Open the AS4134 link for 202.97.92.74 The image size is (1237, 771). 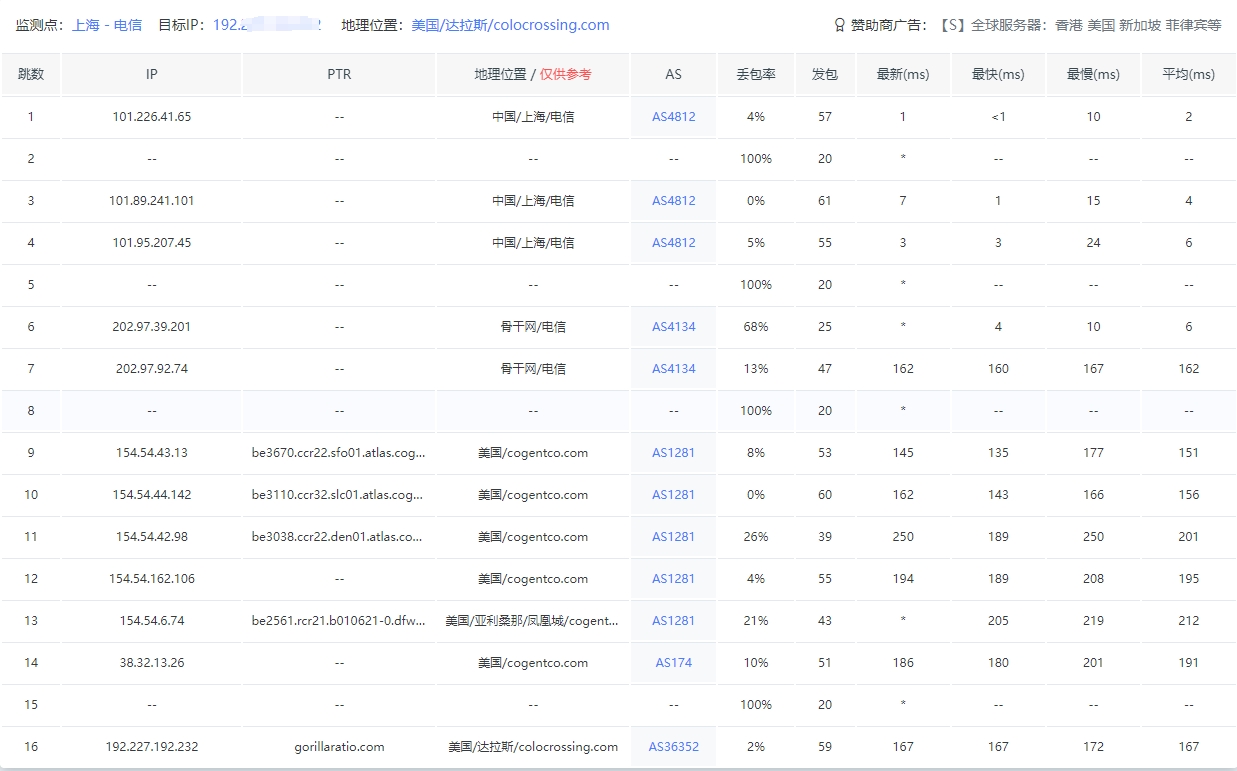pyautogui.click(x=674, y=369)
